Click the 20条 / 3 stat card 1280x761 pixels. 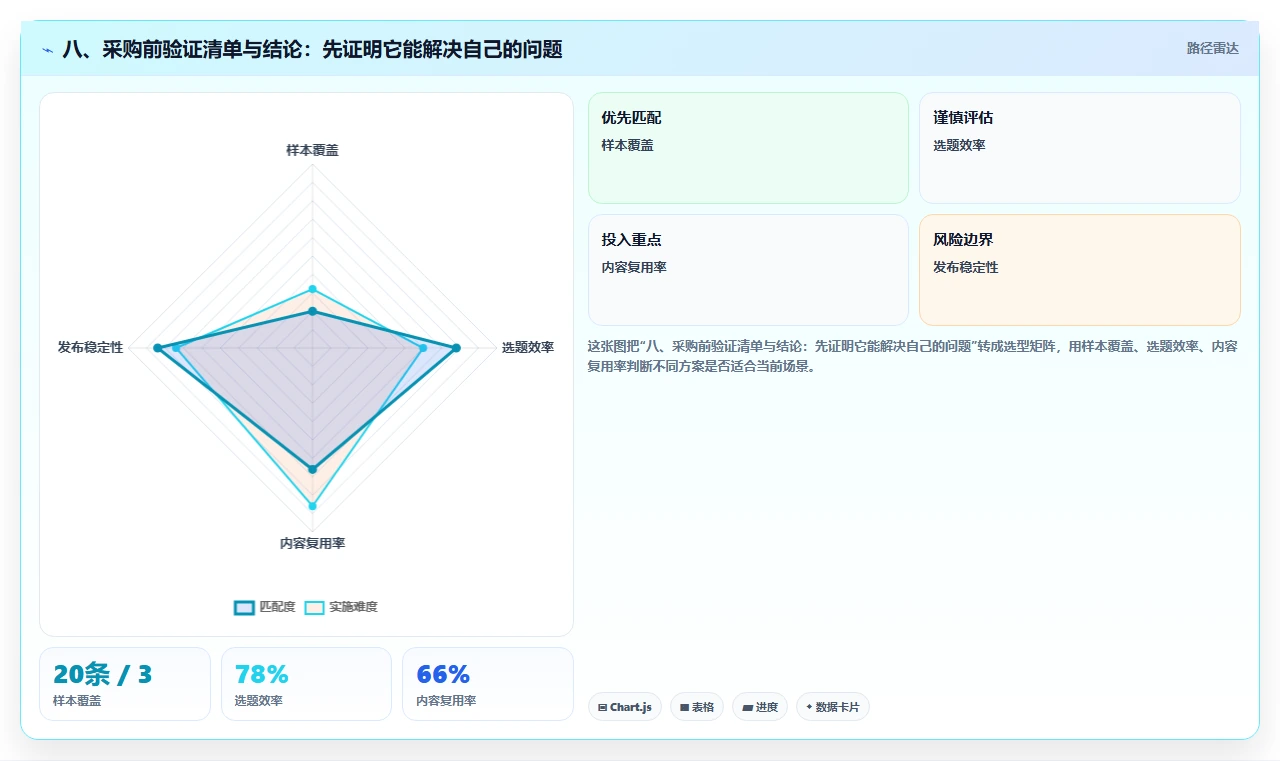pyautogui.click(x=125, y=684)
